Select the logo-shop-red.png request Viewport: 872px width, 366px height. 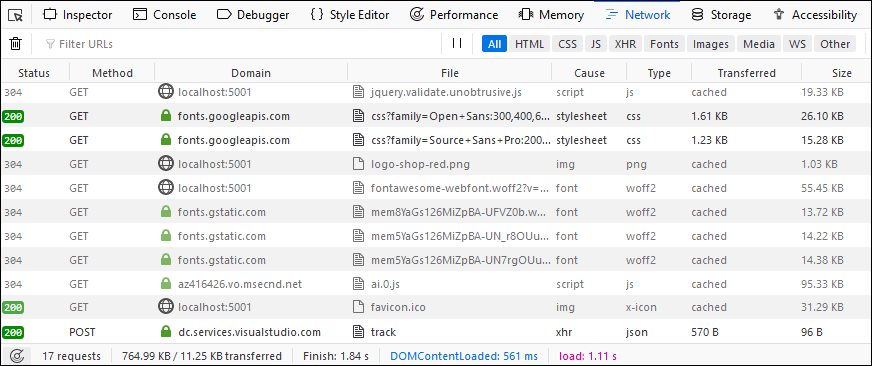pos(436,164)
